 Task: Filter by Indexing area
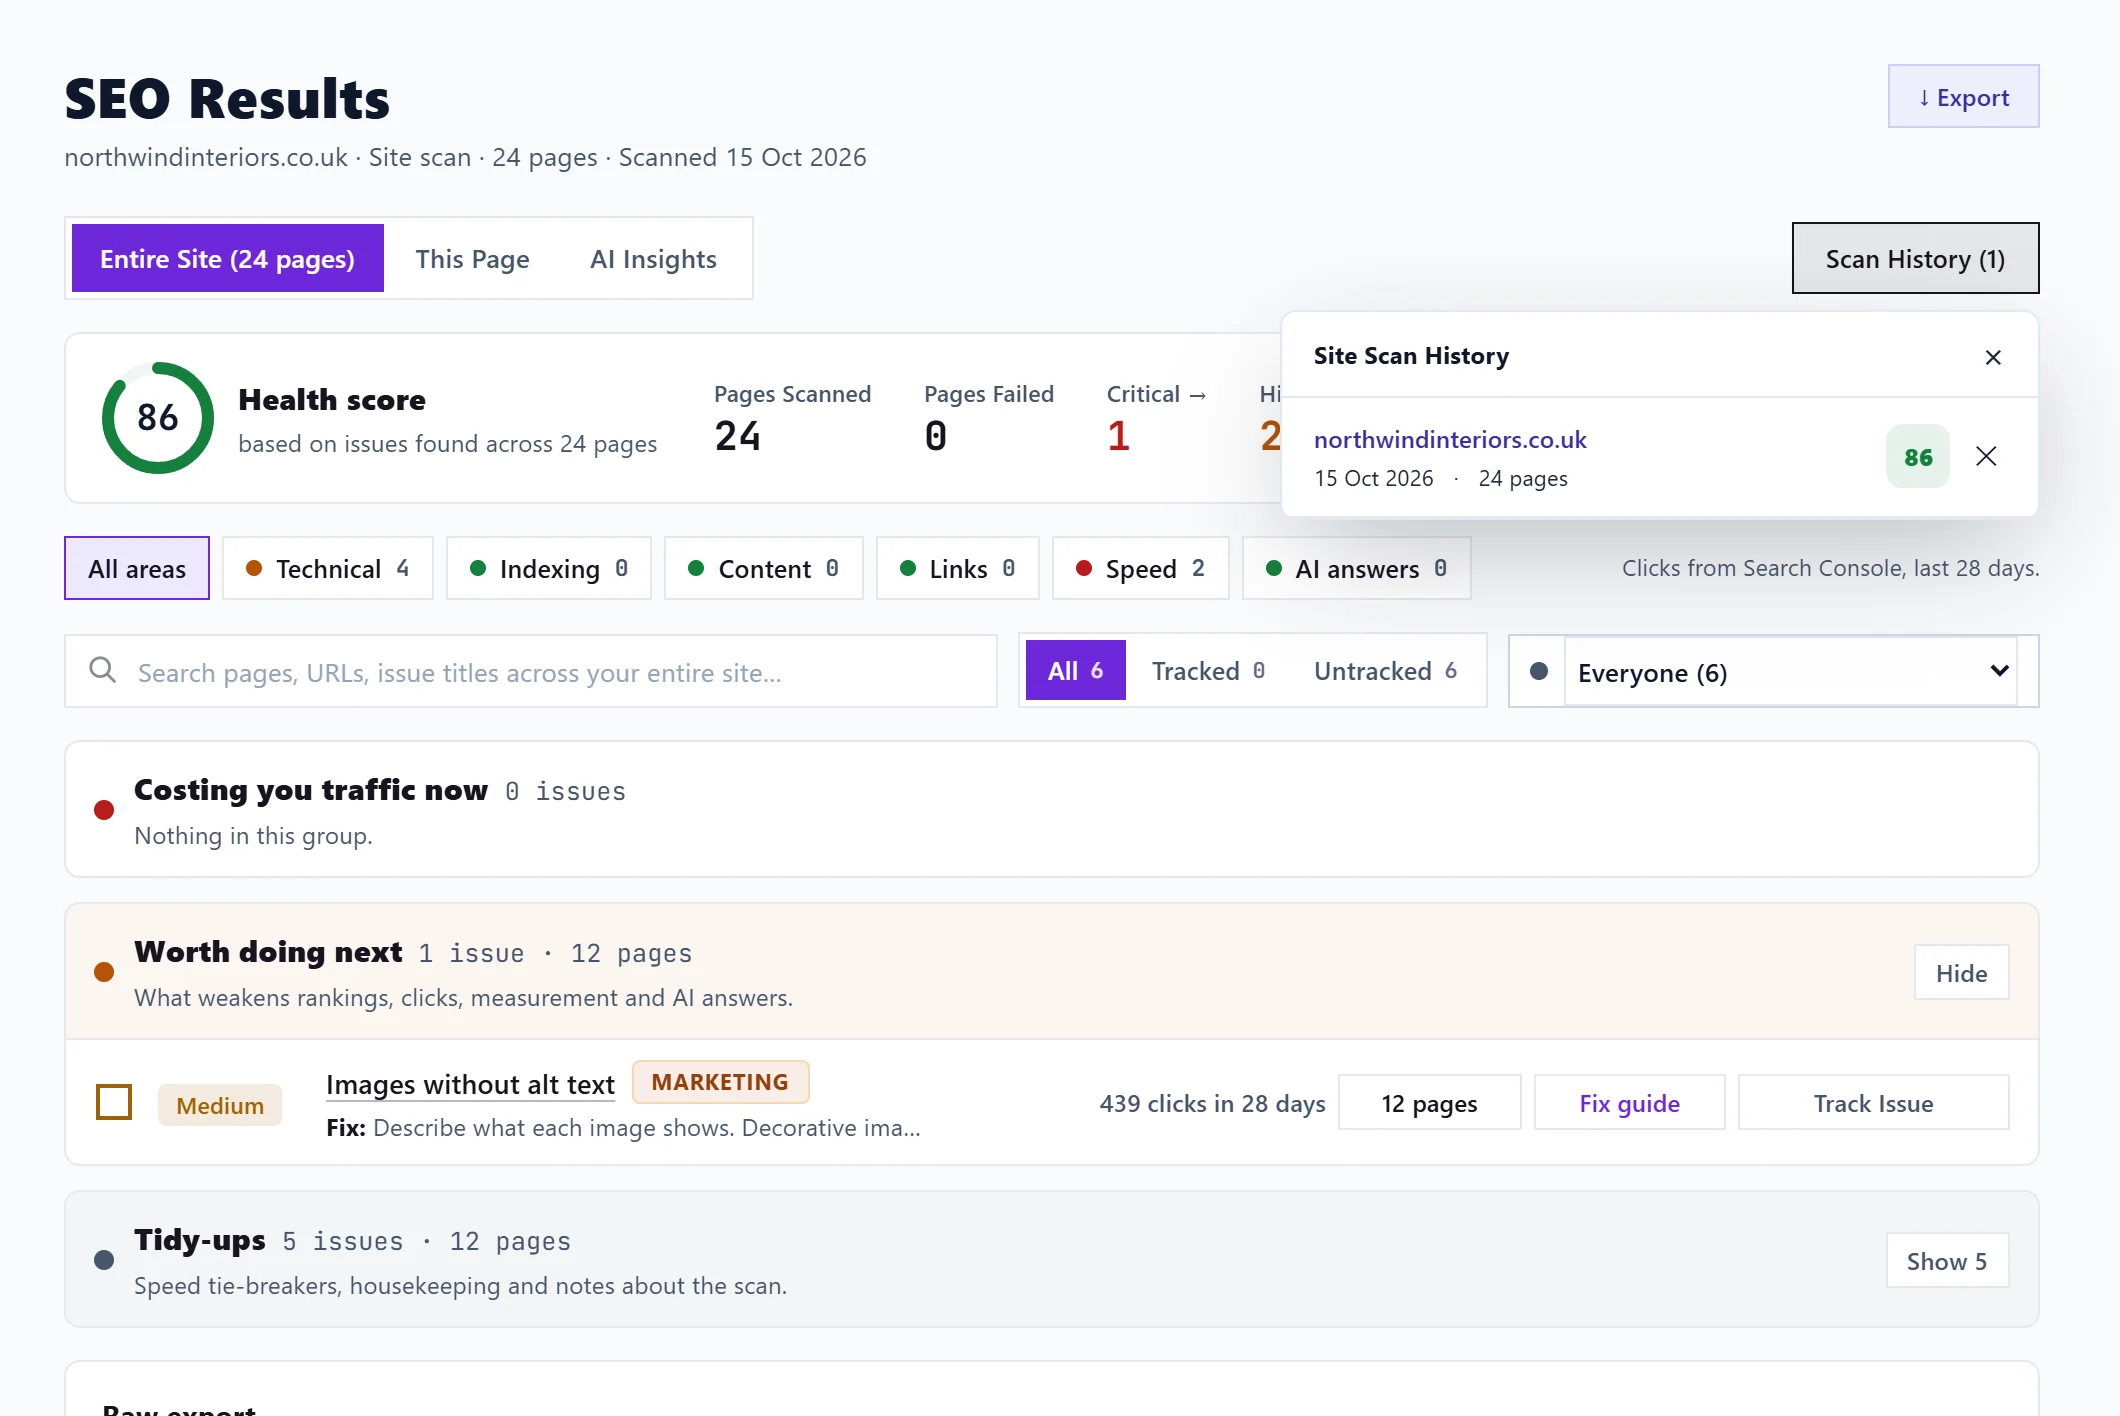(549, 568)
